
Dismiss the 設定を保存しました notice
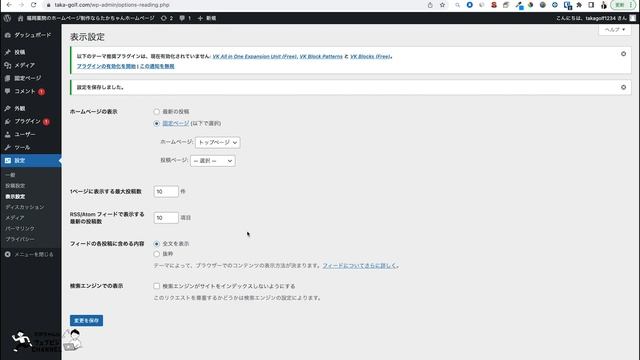[623, 87]
